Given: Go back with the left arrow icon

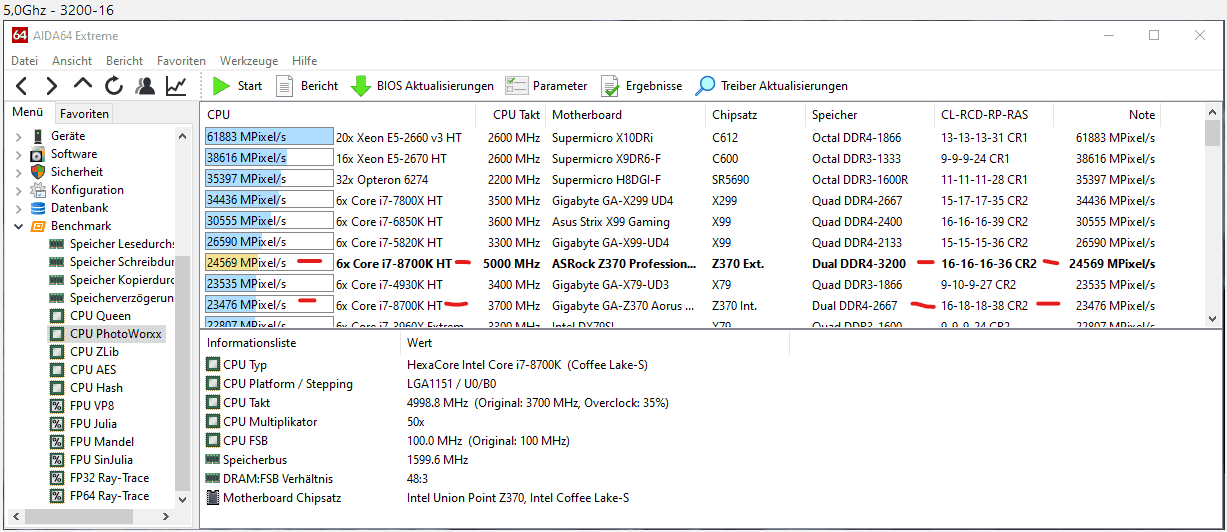Looking at the screenshot, I should 22,86.
